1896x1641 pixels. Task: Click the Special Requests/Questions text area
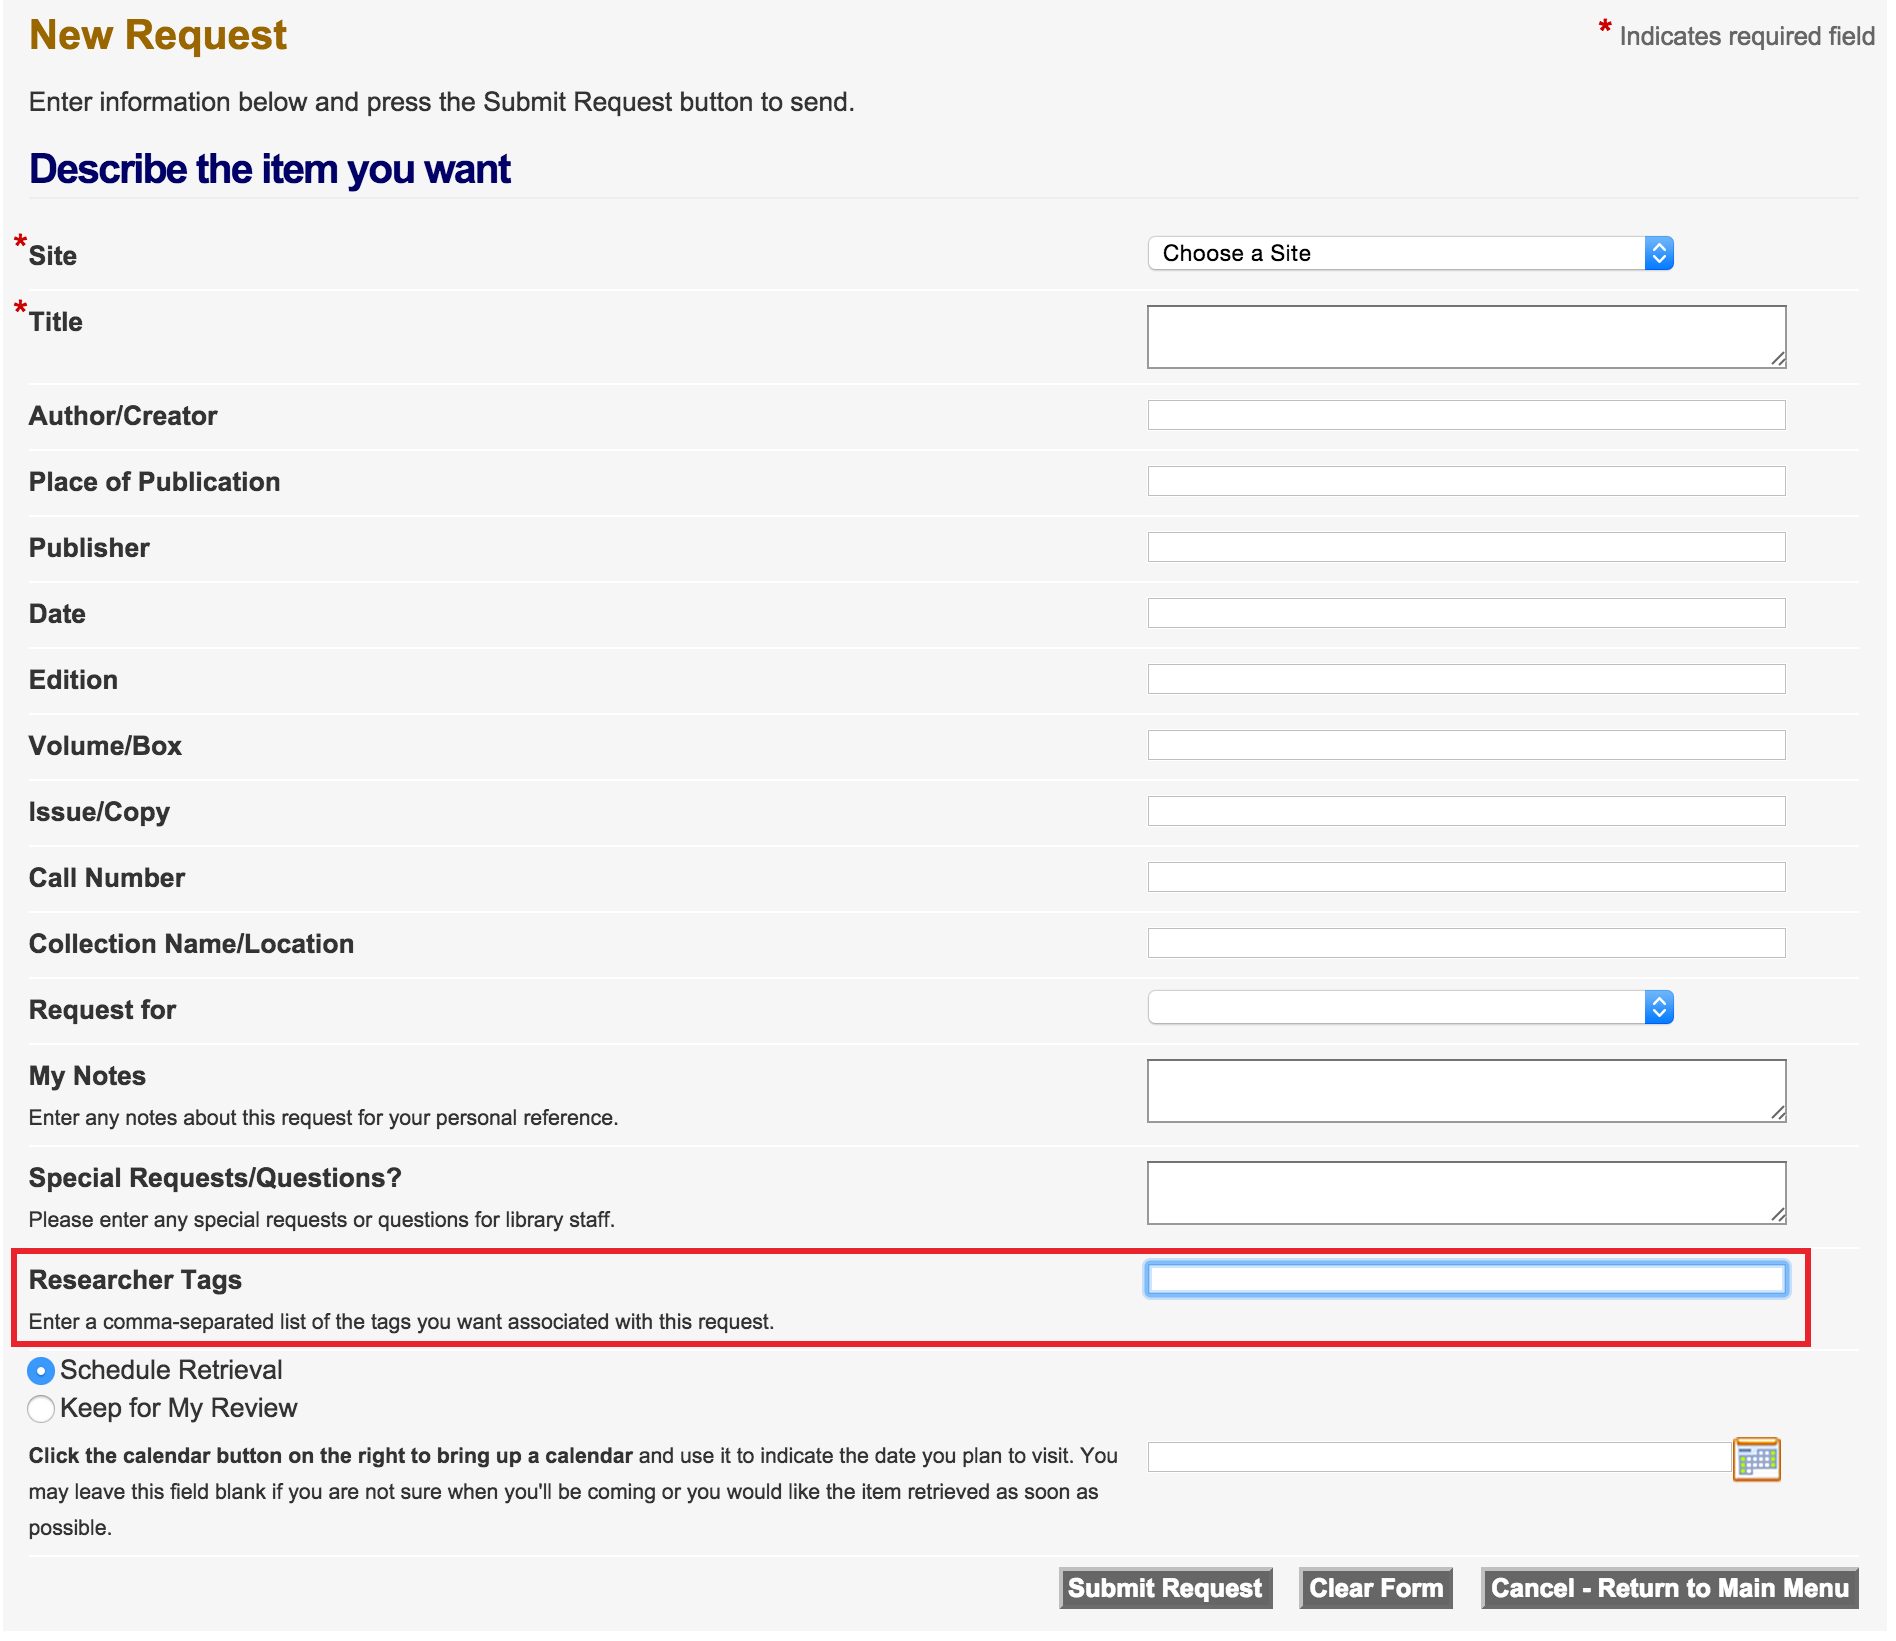[x=1466, y=1193]
